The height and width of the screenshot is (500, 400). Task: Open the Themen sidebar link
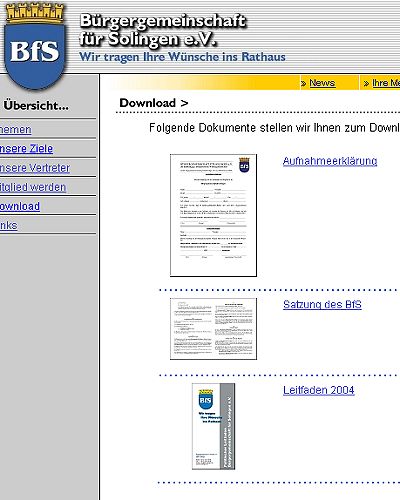(x=16, y=129)
